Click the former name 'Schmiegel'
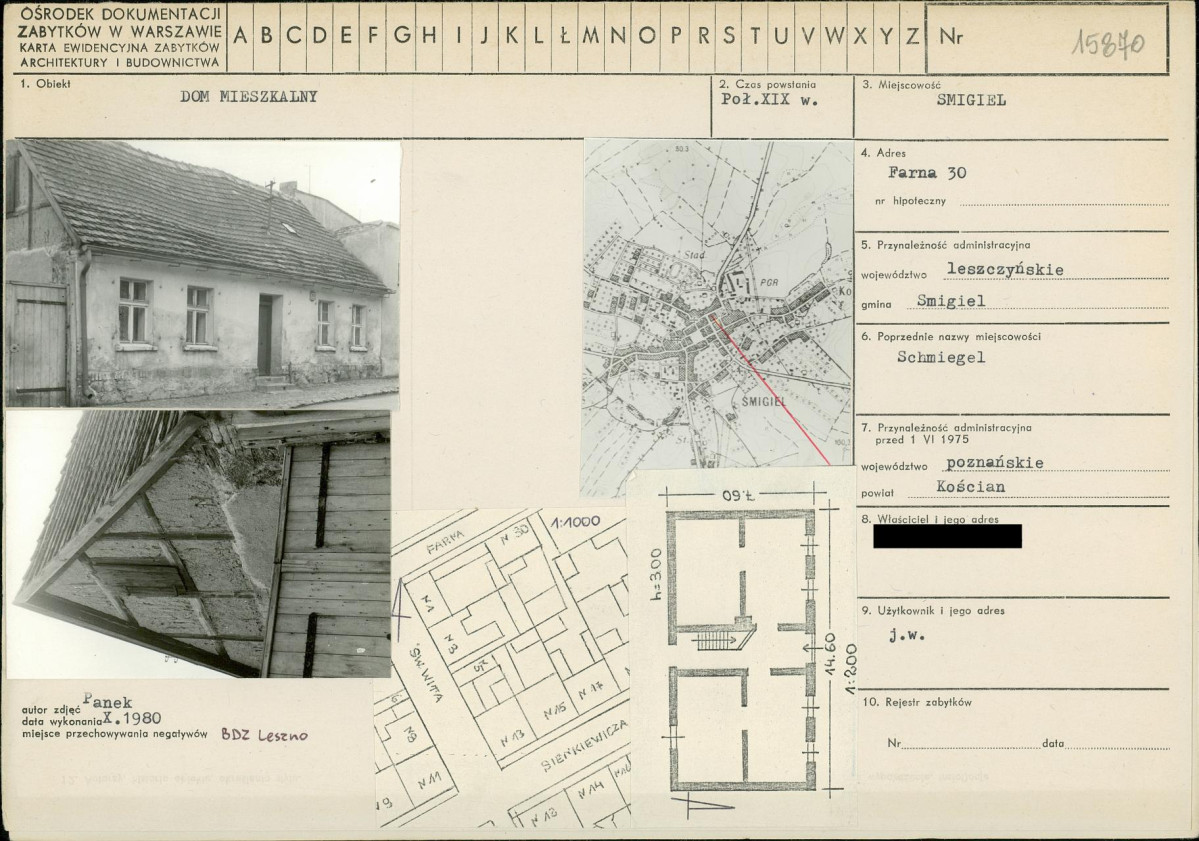The height and width of the screenshot is (841, 1199). pos(941,357)
